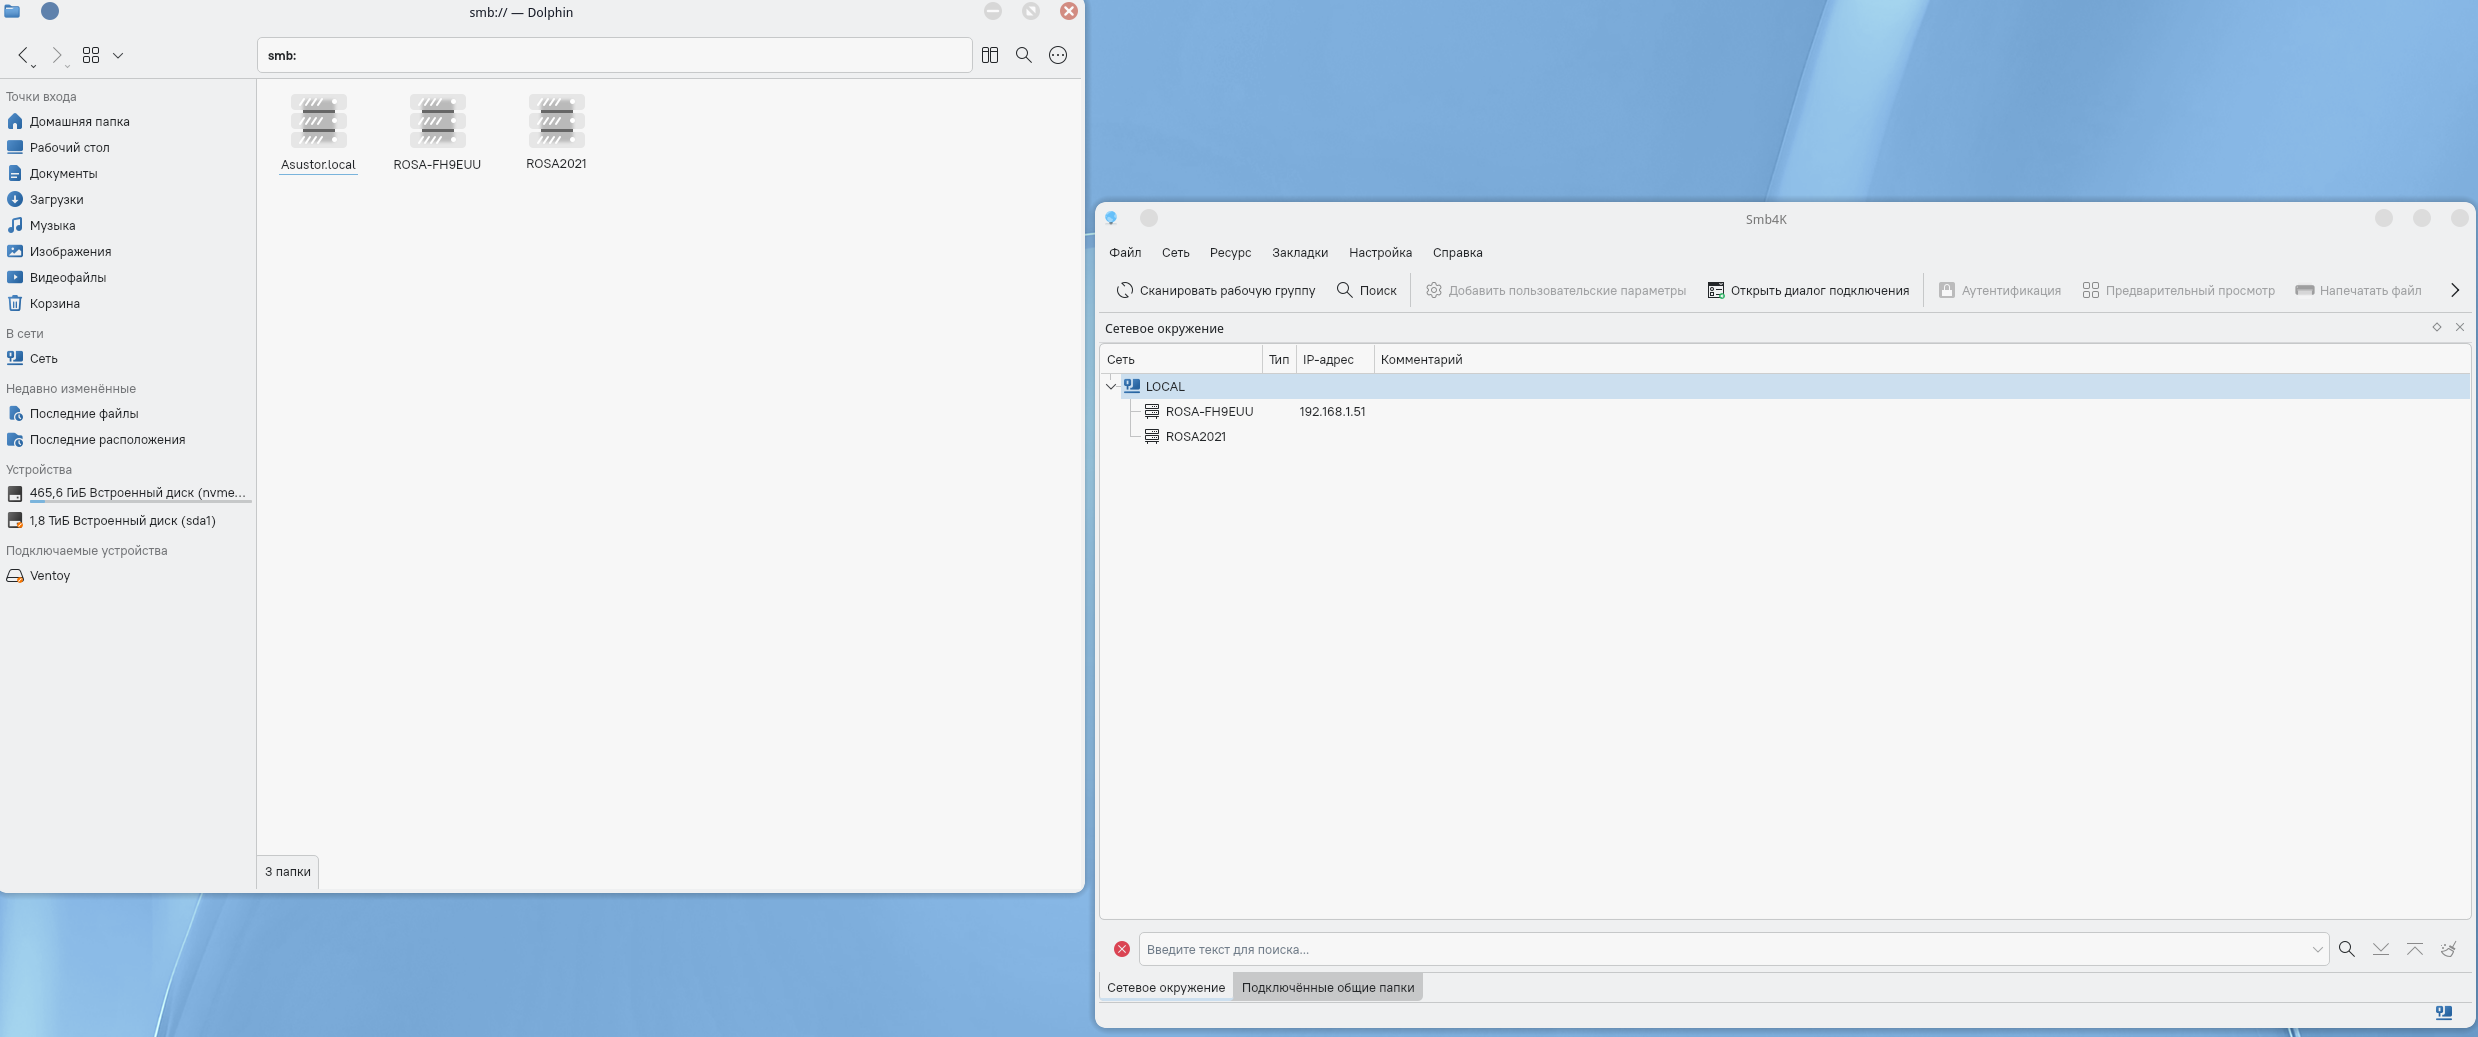The height and width of the screenshot is (1037, 2478).
Task: Collapse the LOCAL workgroup tree node
Action: 1111,386
